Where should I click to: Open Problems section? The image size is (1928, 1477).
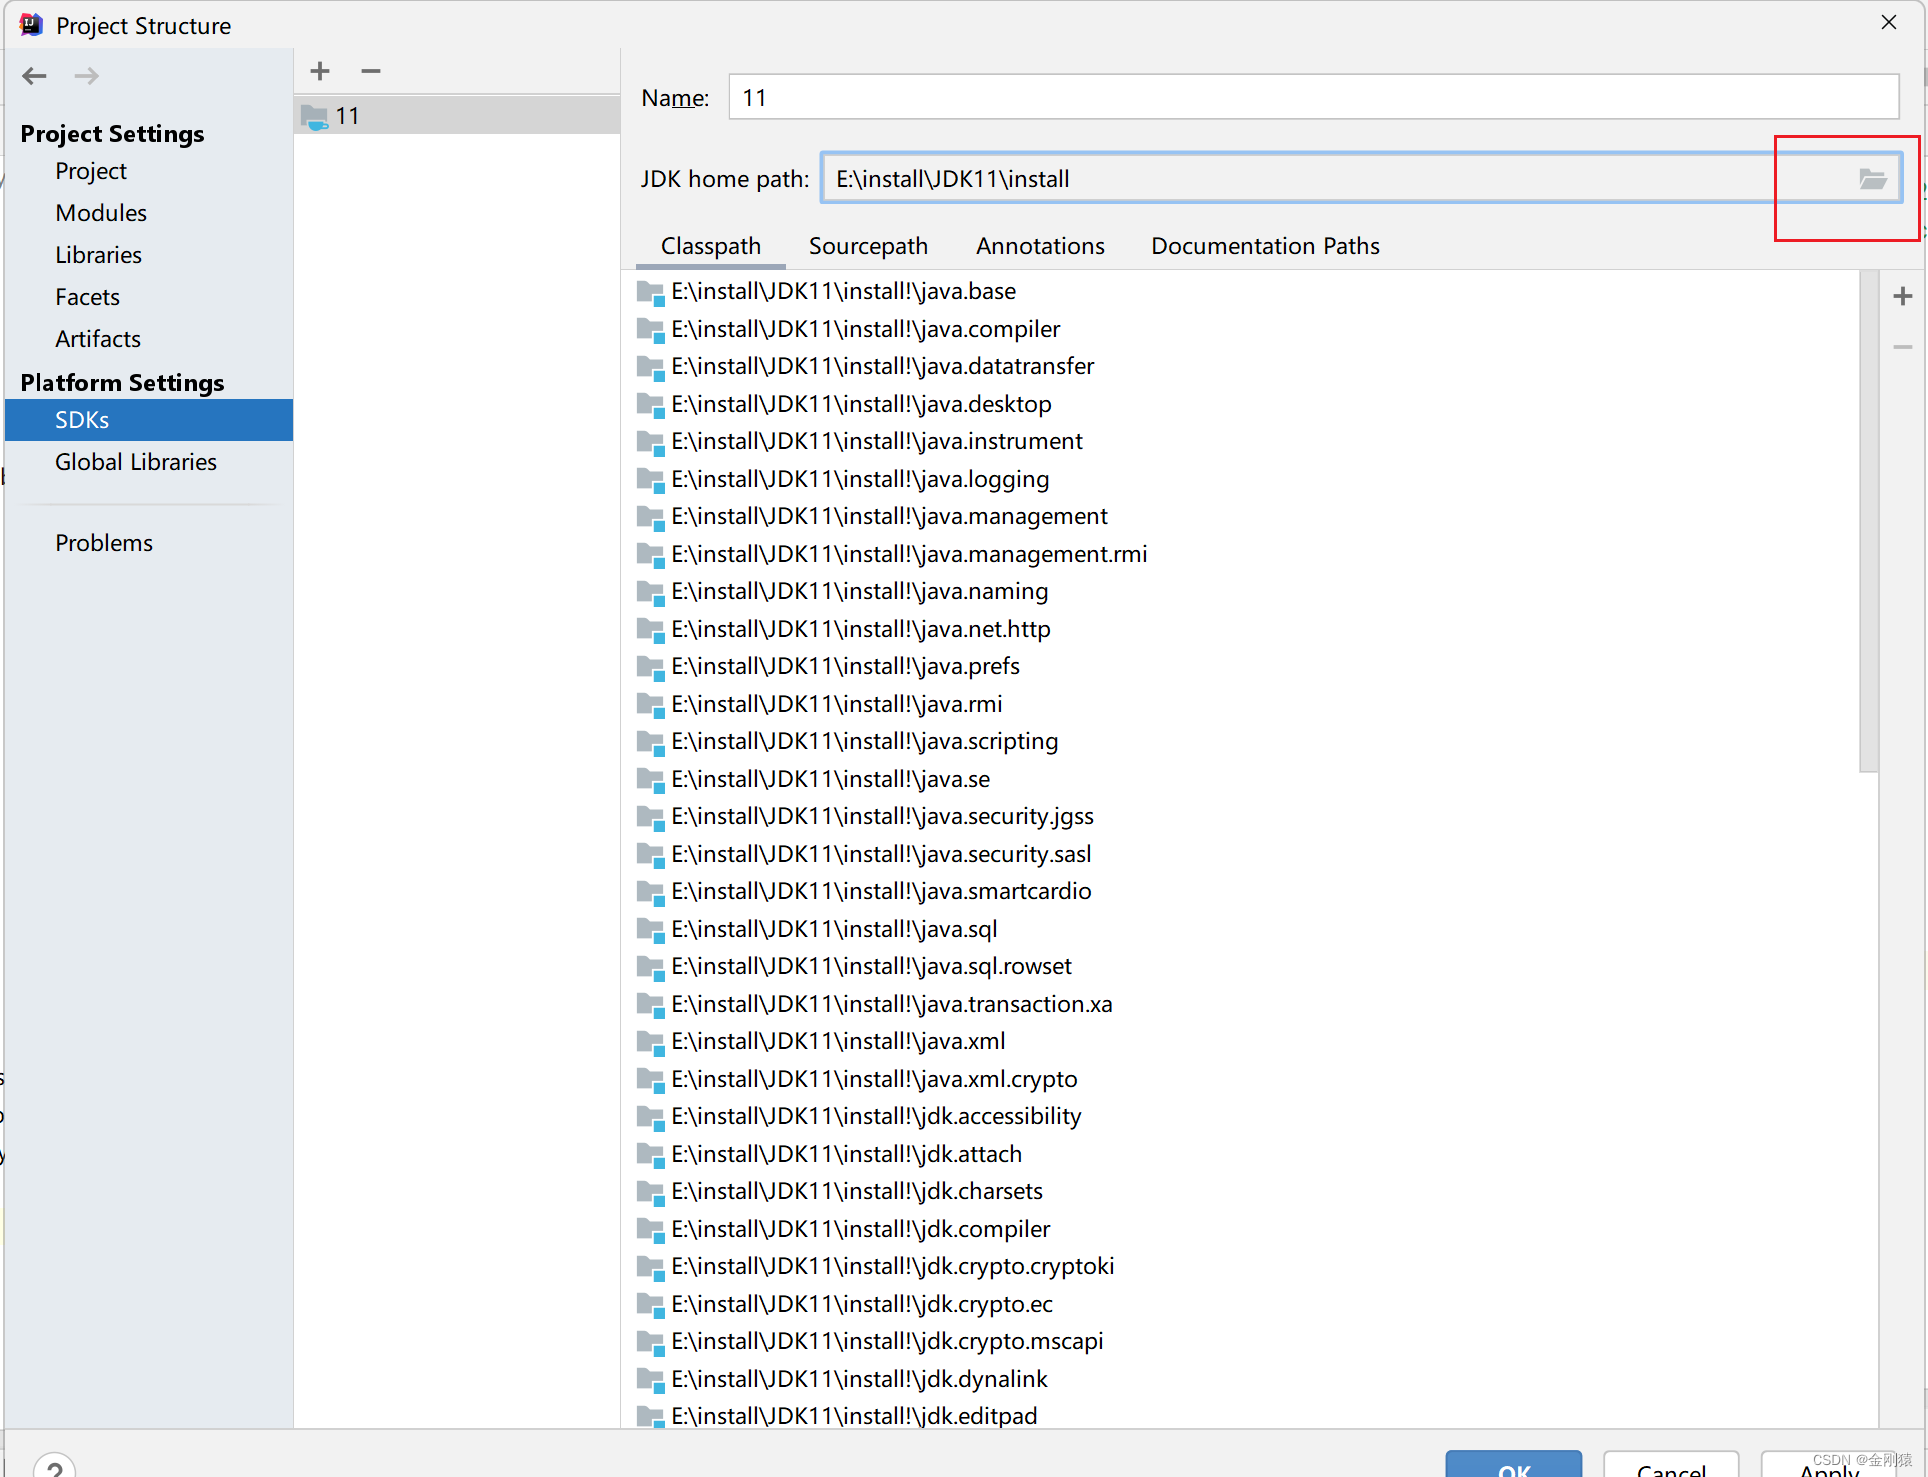tap(104, 543)
